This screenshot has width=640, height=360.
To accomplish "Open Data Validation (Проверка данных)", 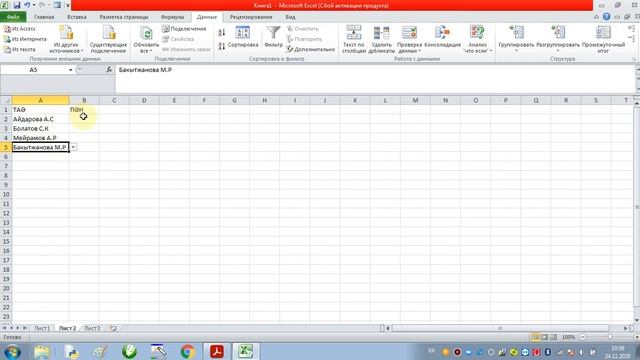I will click(409, 39).
